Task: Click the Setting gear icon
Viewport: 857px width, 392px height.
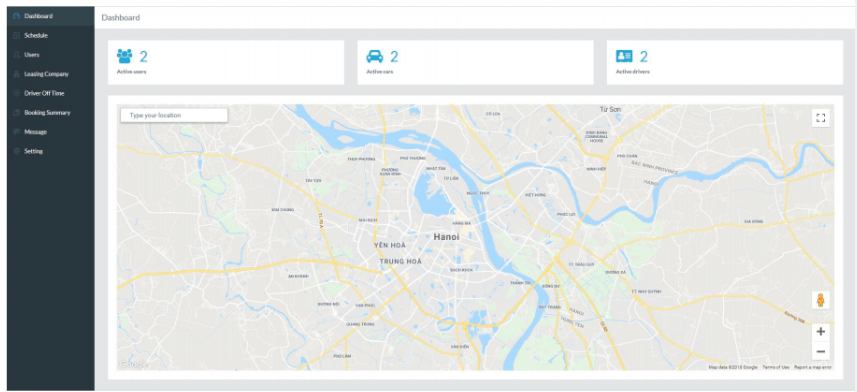Action: [16, 151]
